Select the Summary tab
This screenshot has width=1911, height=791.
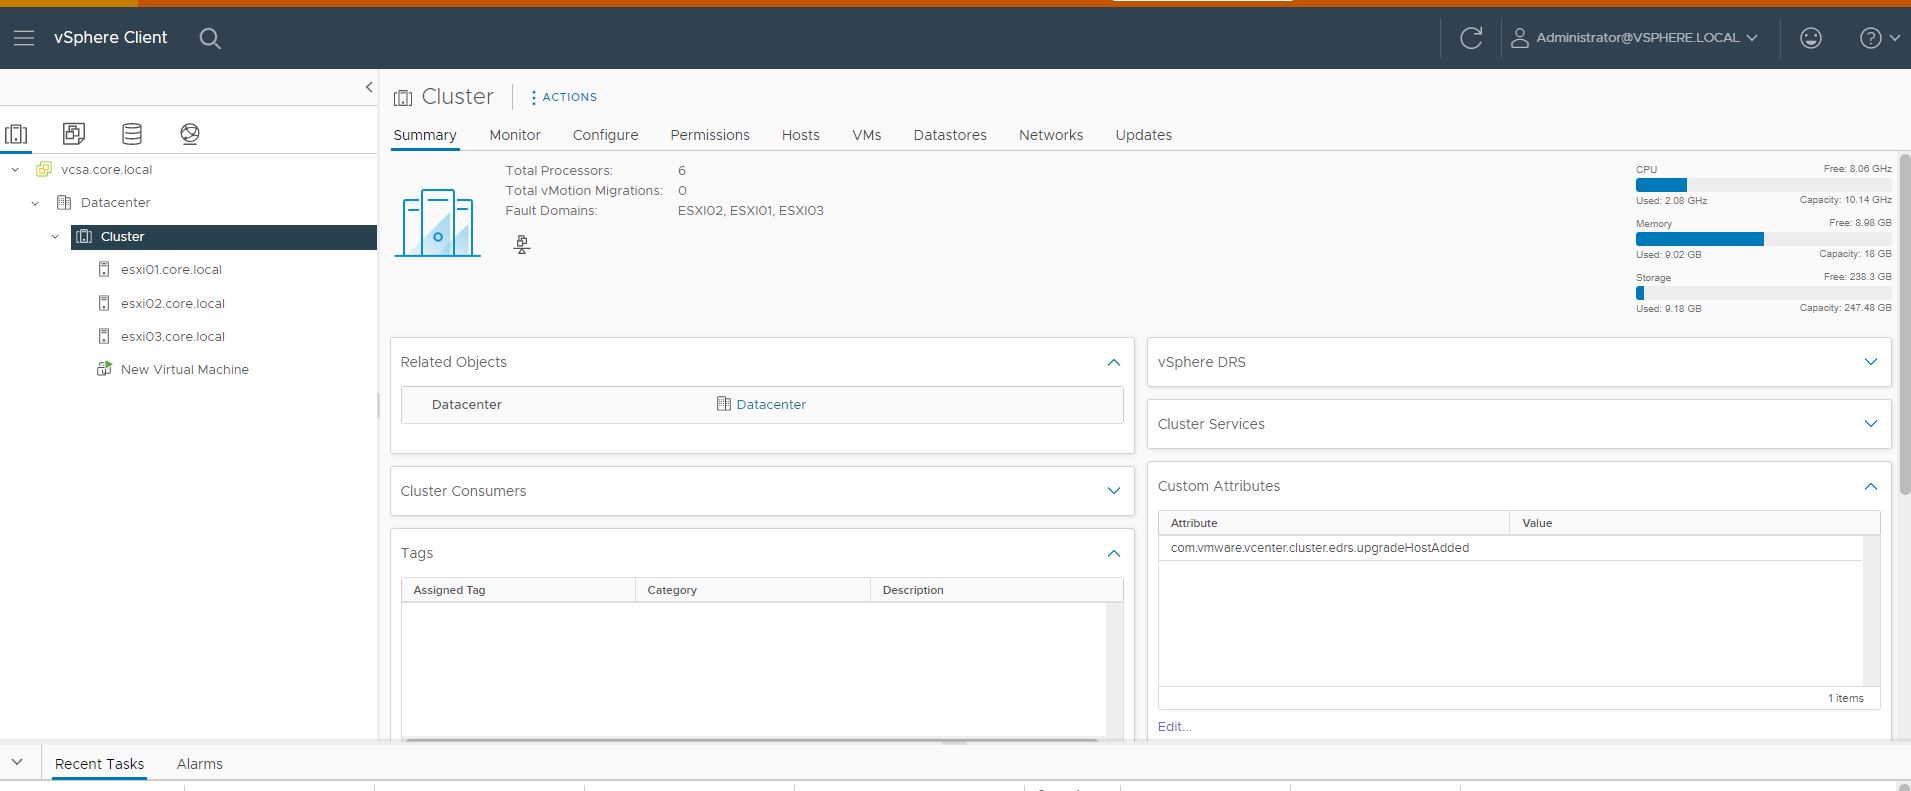pos(425,135)
